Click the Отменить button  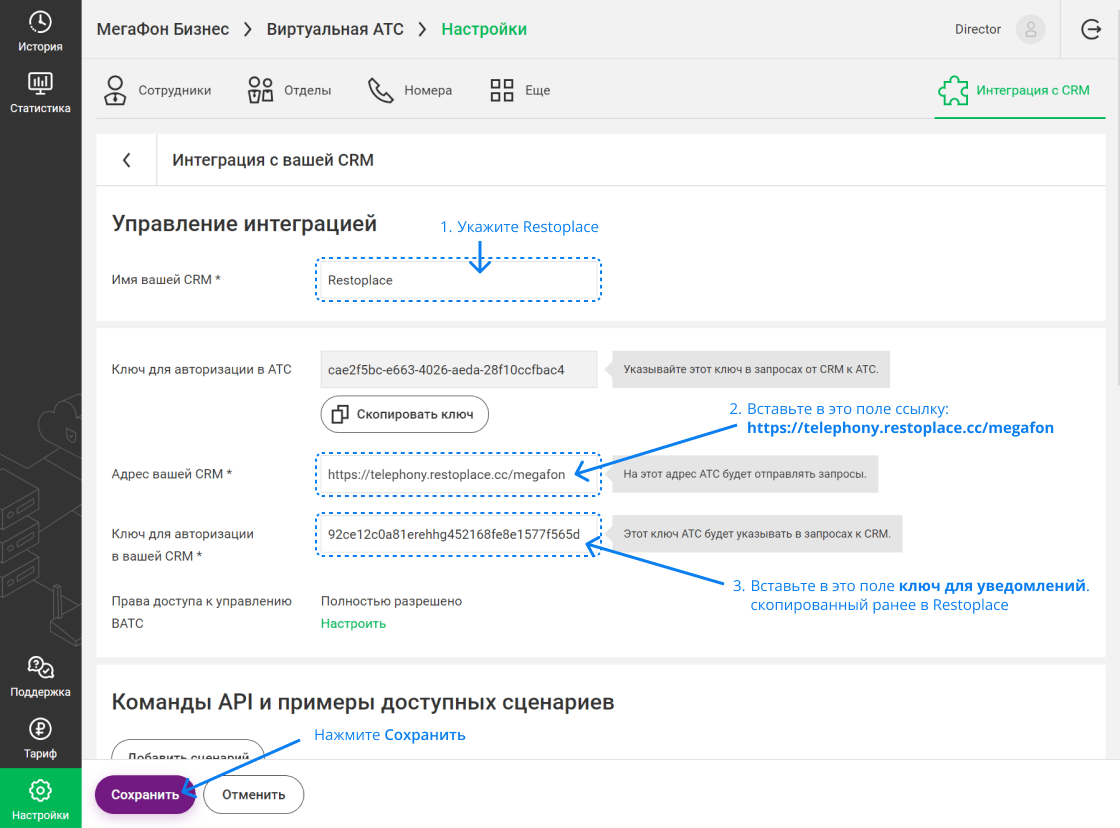coord(253,794)
